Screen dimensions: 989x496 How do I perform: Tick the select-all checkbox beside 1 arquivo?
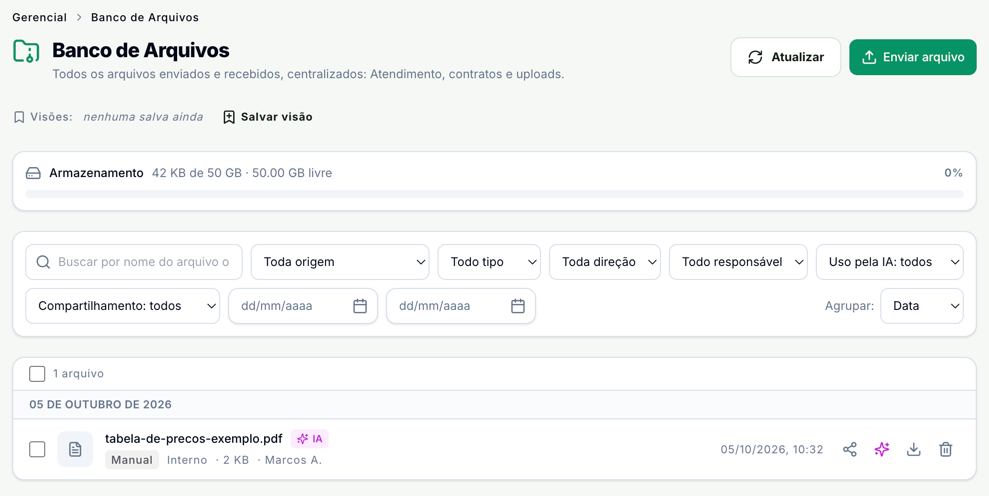point(37,374)
